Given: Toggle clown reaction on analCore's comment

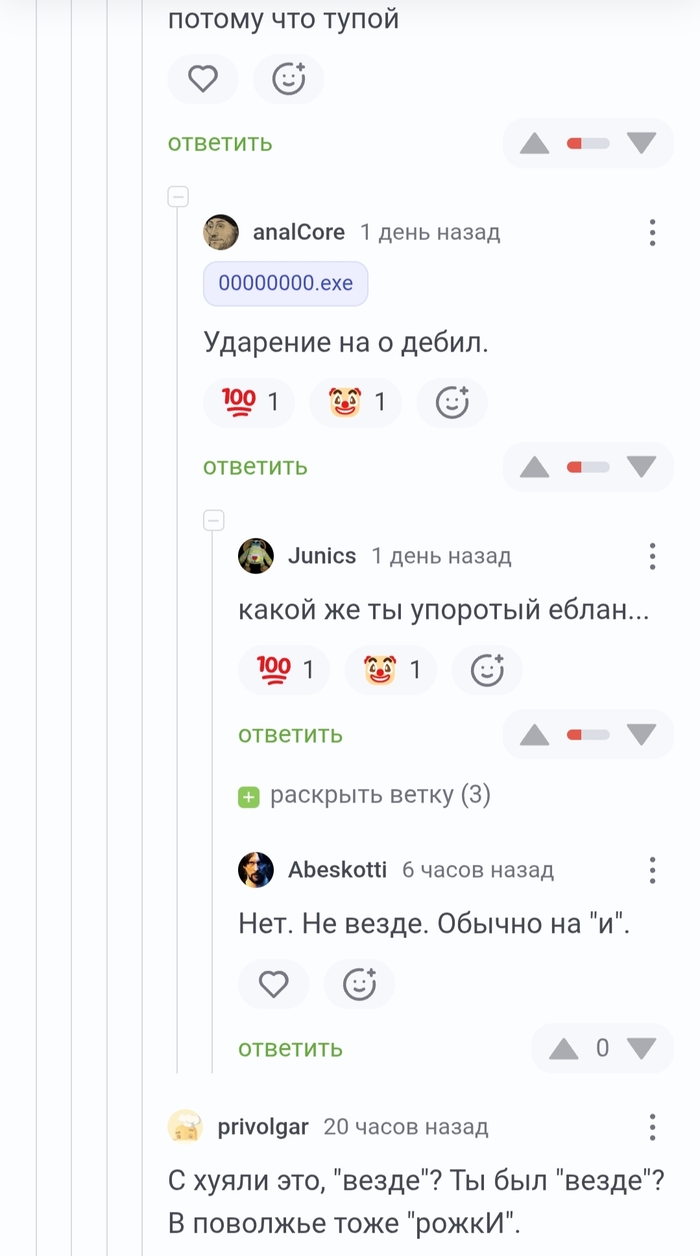Looking at the screenshot, I should pyautogui.click(x=355, y=403).
